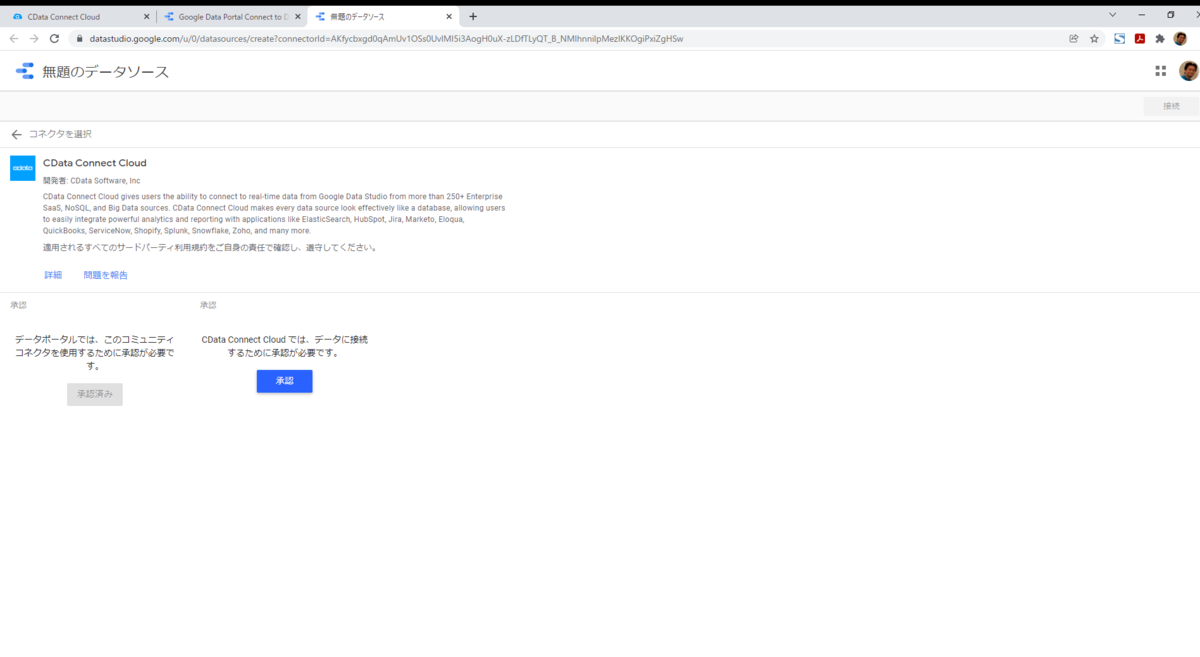Click the disabled 接続 connect button
The width and height of the screenshot is (1200, 657).
(x=1171, y=106)
